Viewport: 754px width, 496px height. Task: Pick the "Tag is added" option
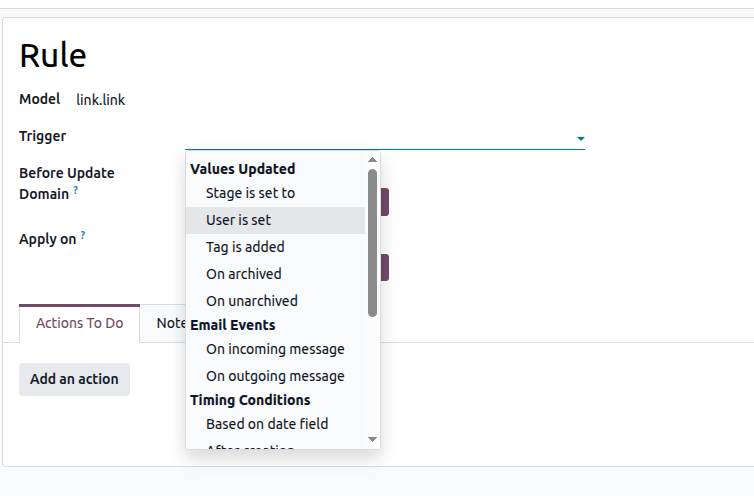coord(245,247)
